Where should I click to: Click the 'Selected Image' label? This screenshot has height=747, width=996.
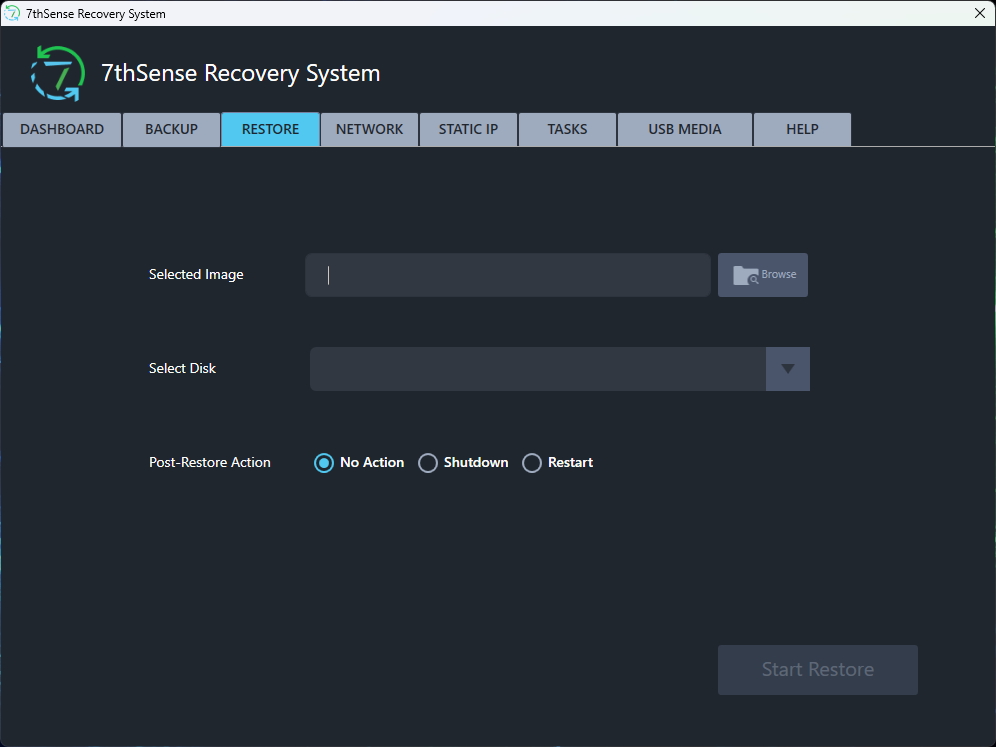tap(196, 274)
